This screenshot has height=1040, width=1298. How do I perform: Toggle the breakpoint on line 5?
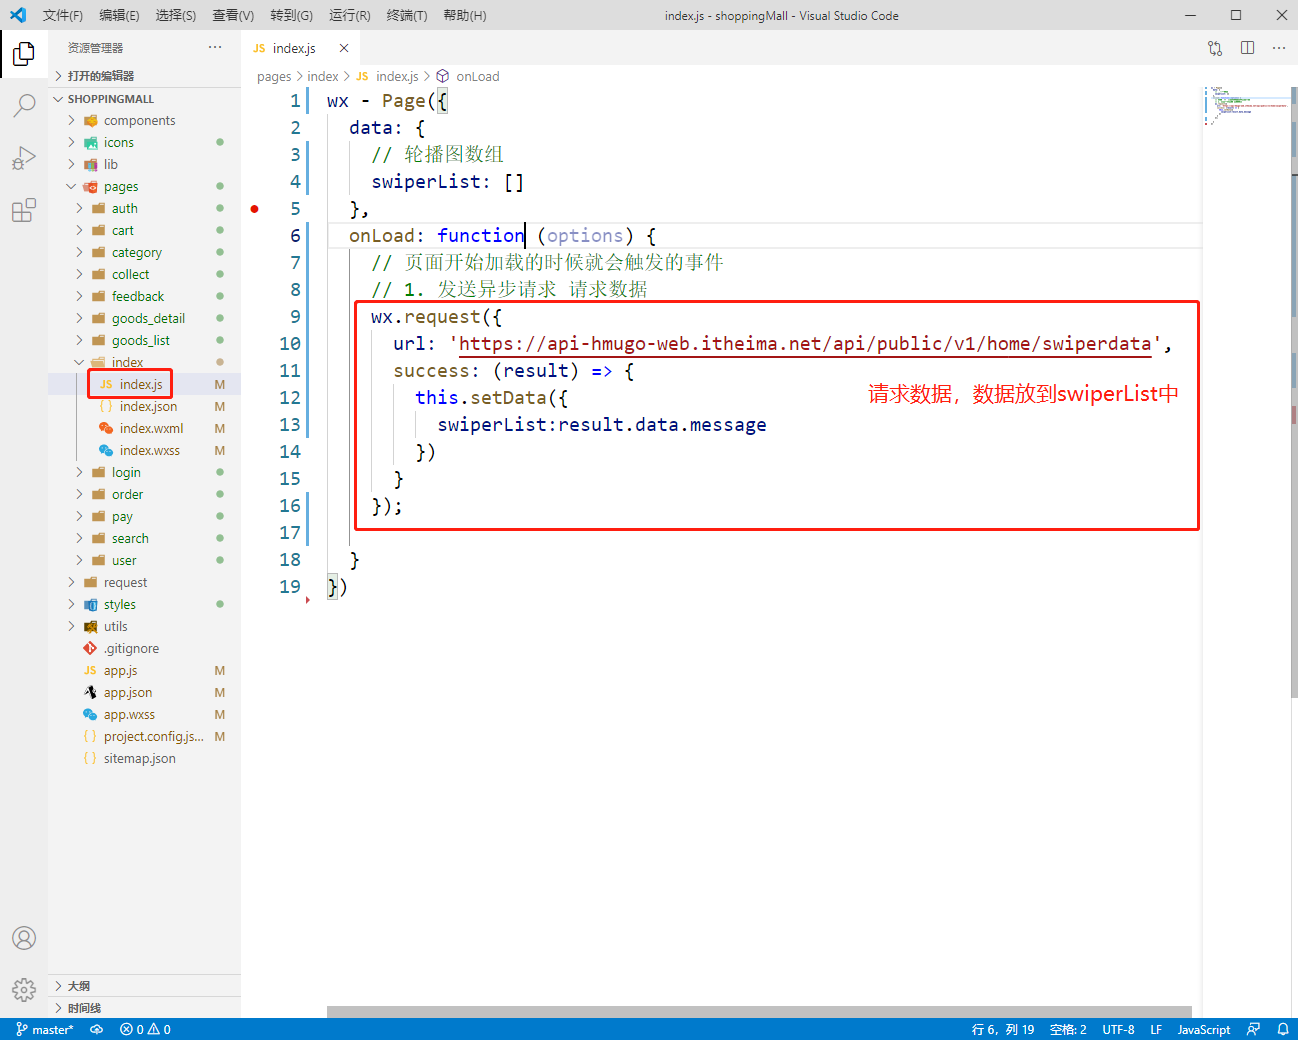tap(255, 209)
